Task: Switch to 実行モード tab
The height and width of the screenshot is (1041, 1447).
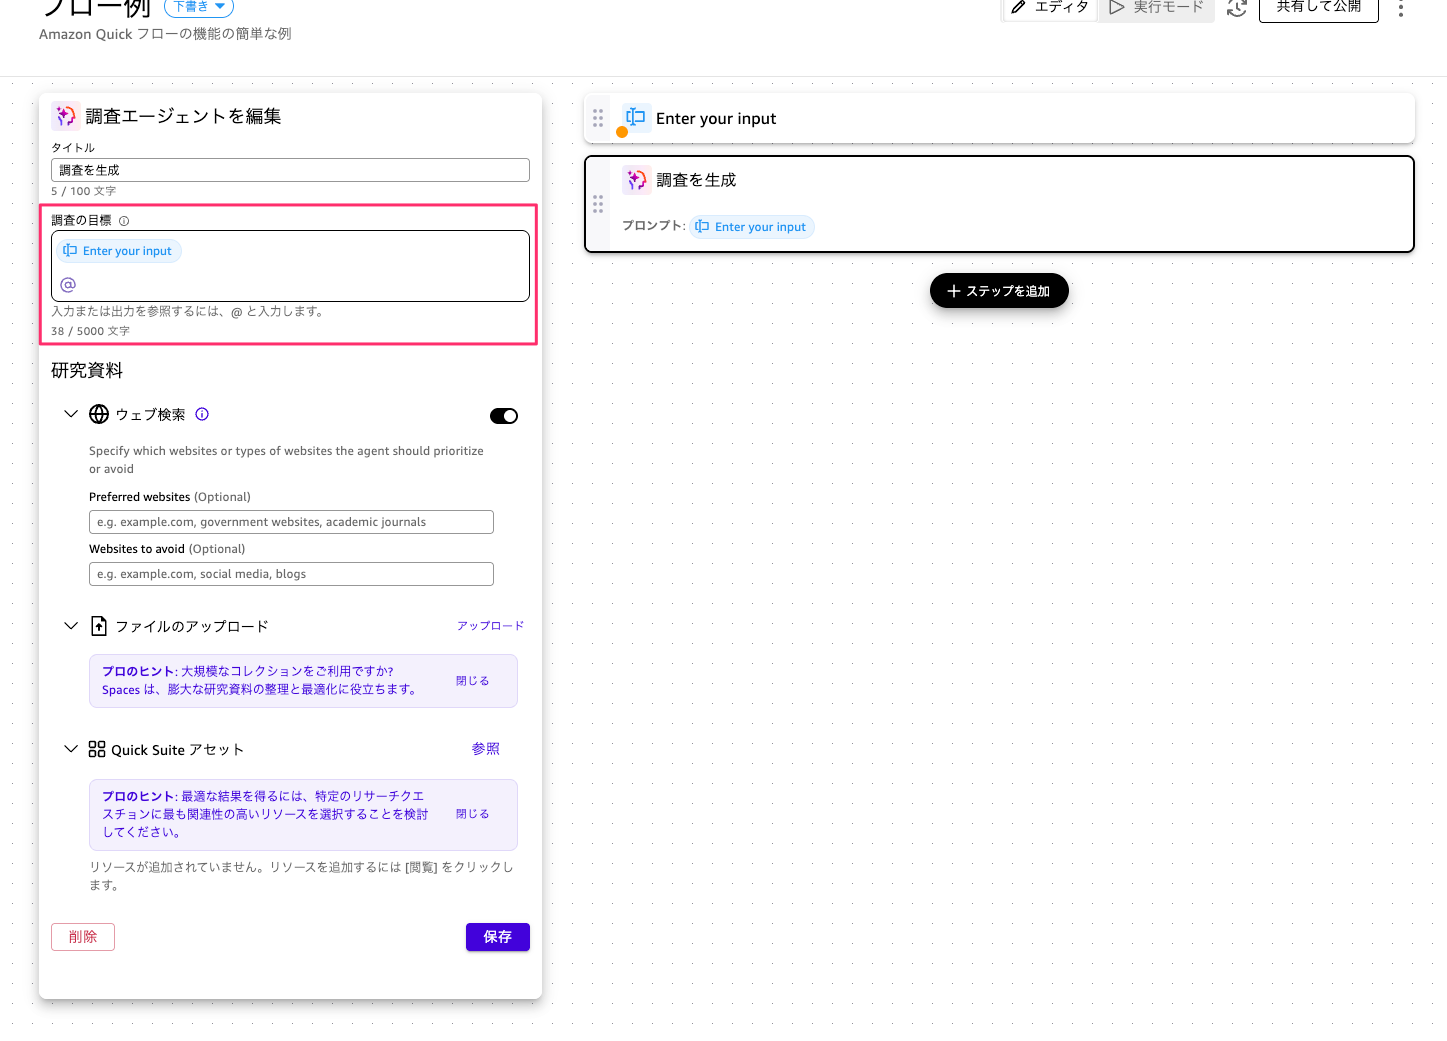Action: pos(1156,8)
